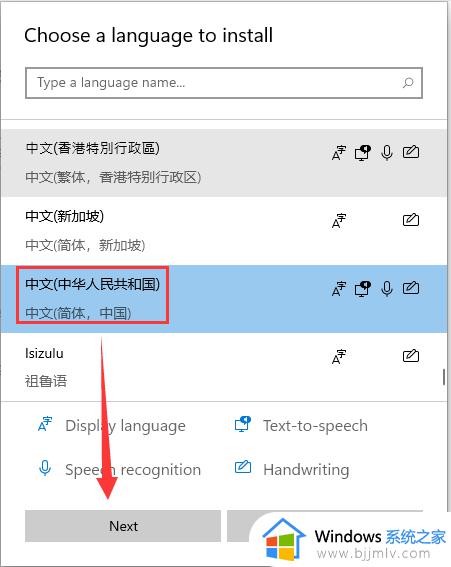This screenshot has width=451, height=567.
Task: Click display language icon in Isizulu row
Action: coord(339,357)
